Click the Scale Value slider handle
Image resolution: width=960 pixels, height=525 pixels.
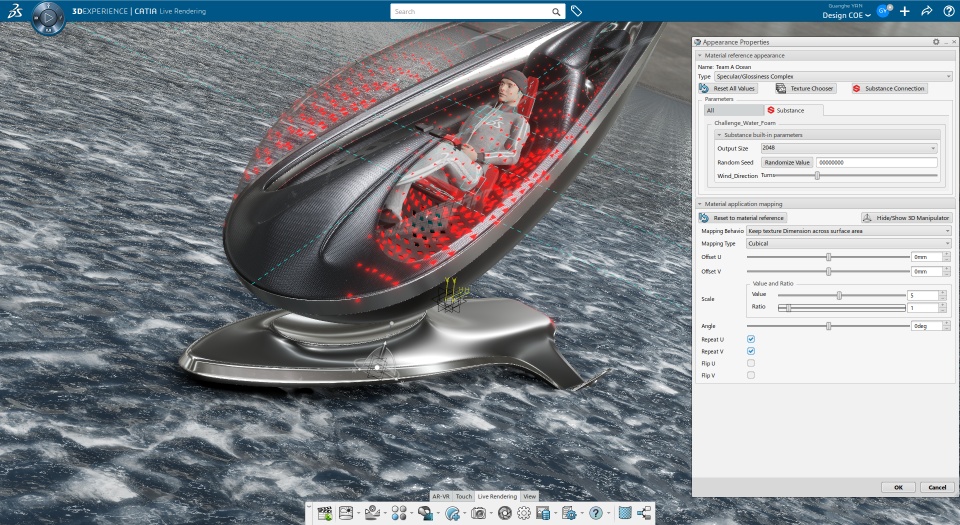pyautogui.click(x=839, y=295)
